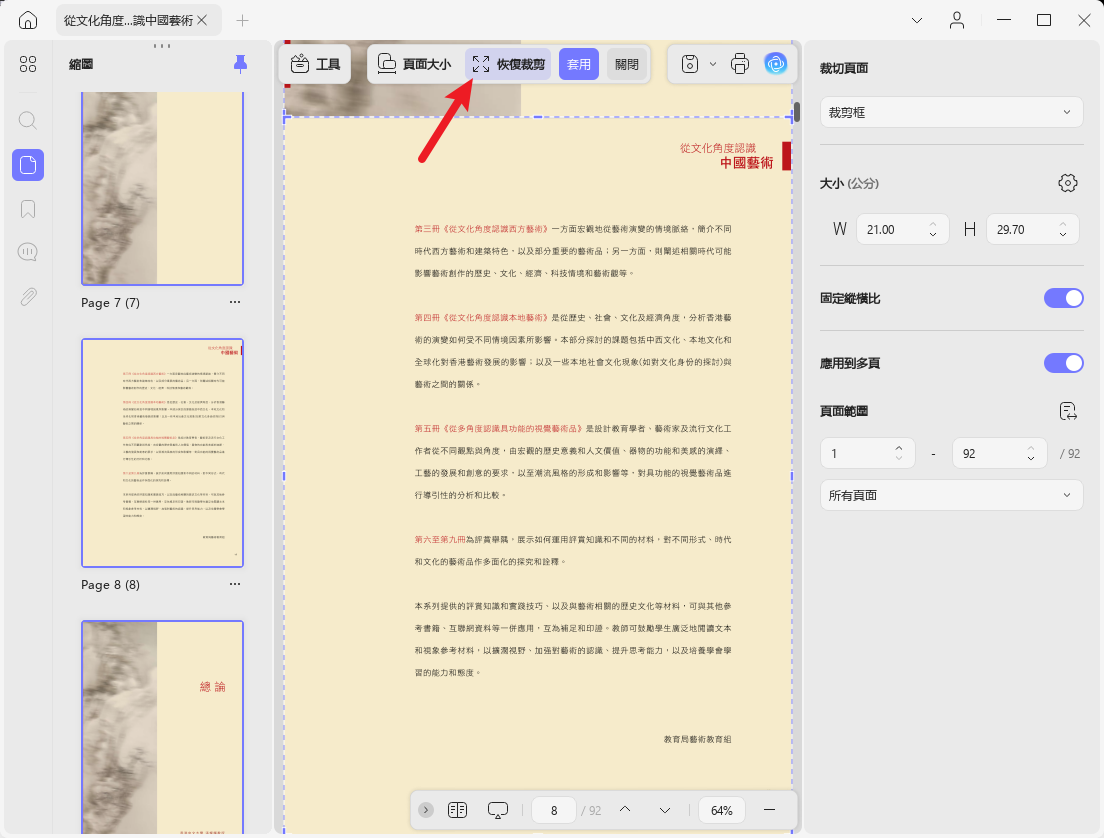This screenshot has height=838, width=1104.
Task: Open the search panel icon
Action: point(28,120)
